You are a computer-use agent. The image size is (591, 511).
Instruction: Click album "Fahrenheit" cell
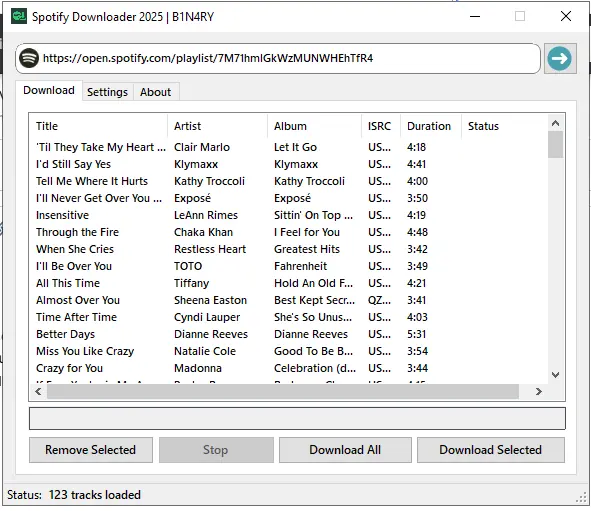tap(300, 266)
